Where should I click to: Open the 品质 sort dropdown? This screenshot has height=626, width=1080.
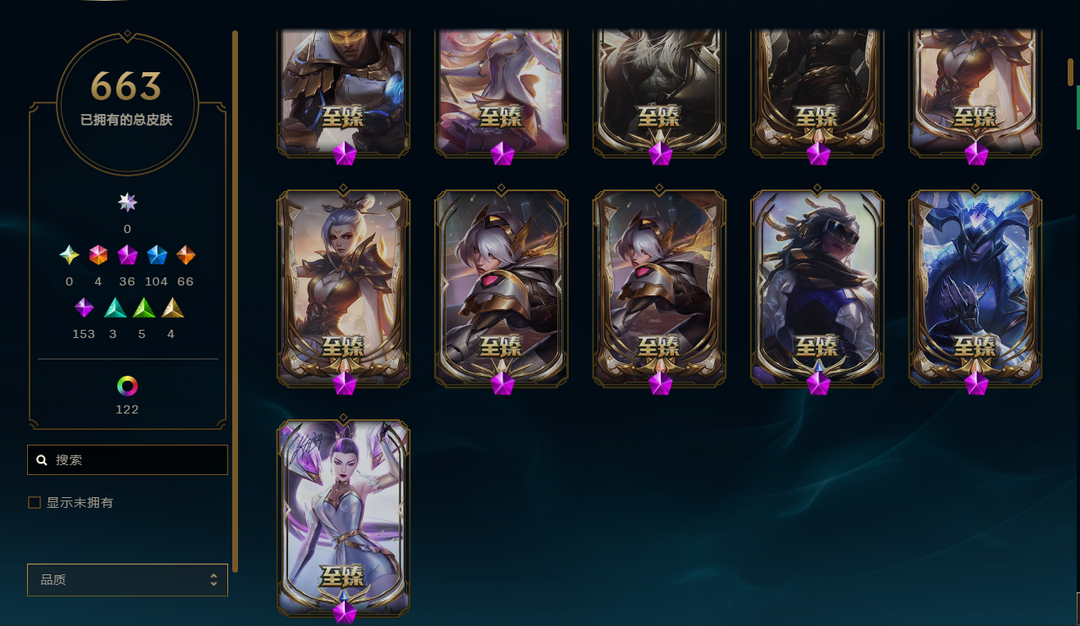pos(127,580)
